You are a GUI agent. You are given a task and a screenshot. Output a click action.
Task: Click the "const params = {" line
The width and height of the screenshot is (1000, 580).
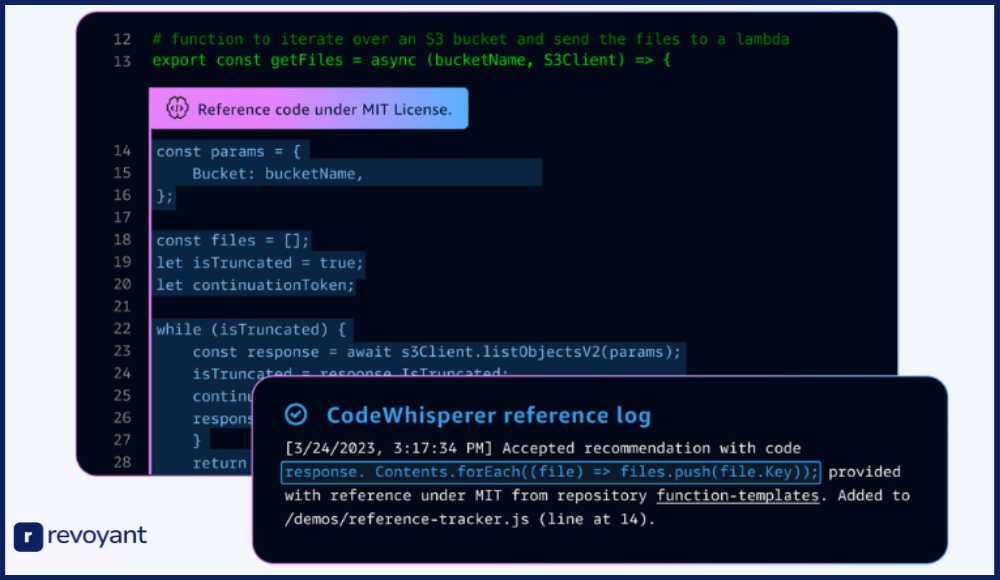click(228, 151)
